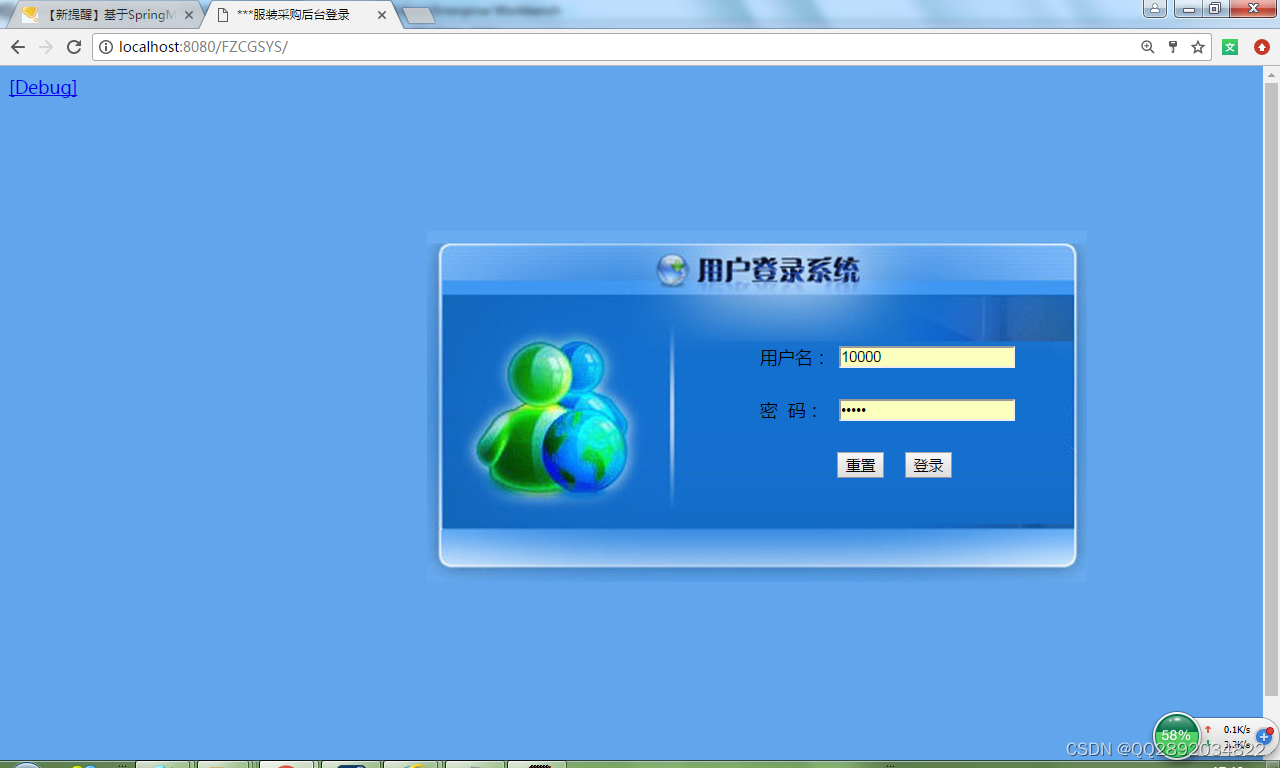Restore down the browser window
This screenshot has width=1280, height=768.
[1215, 9]
